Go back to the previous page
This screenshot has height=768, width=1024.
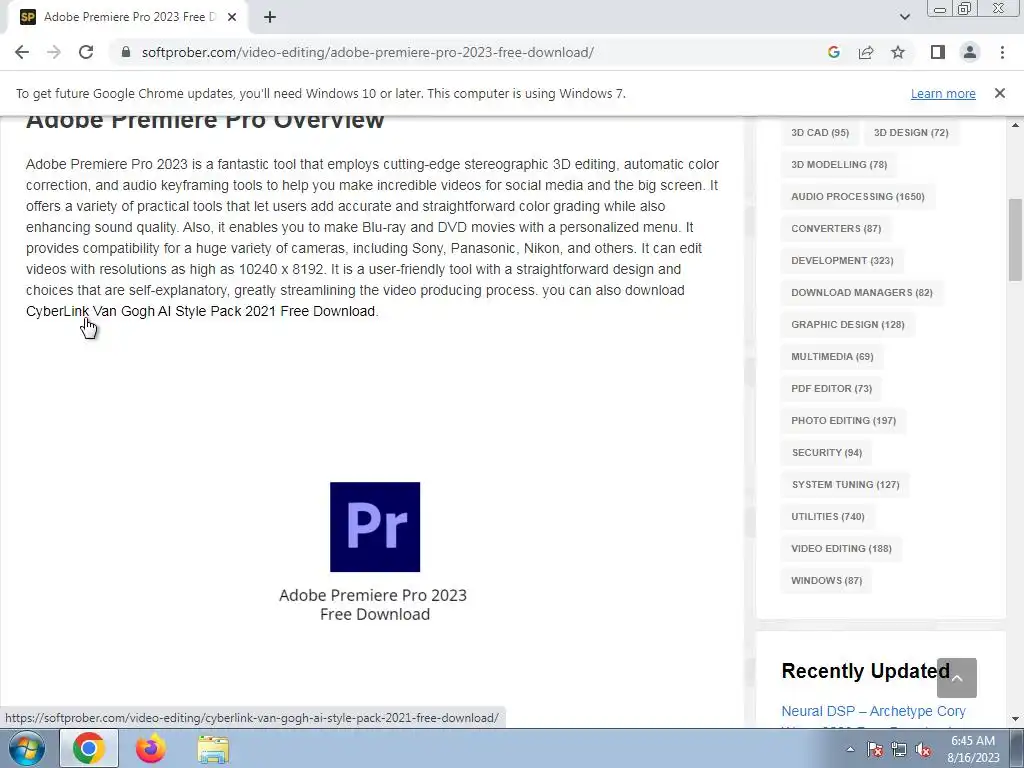point(22,52)
